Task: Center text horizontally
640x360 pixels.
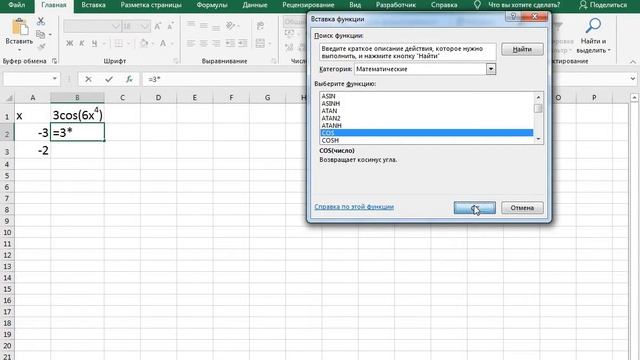Action: [x=203, y=43]
